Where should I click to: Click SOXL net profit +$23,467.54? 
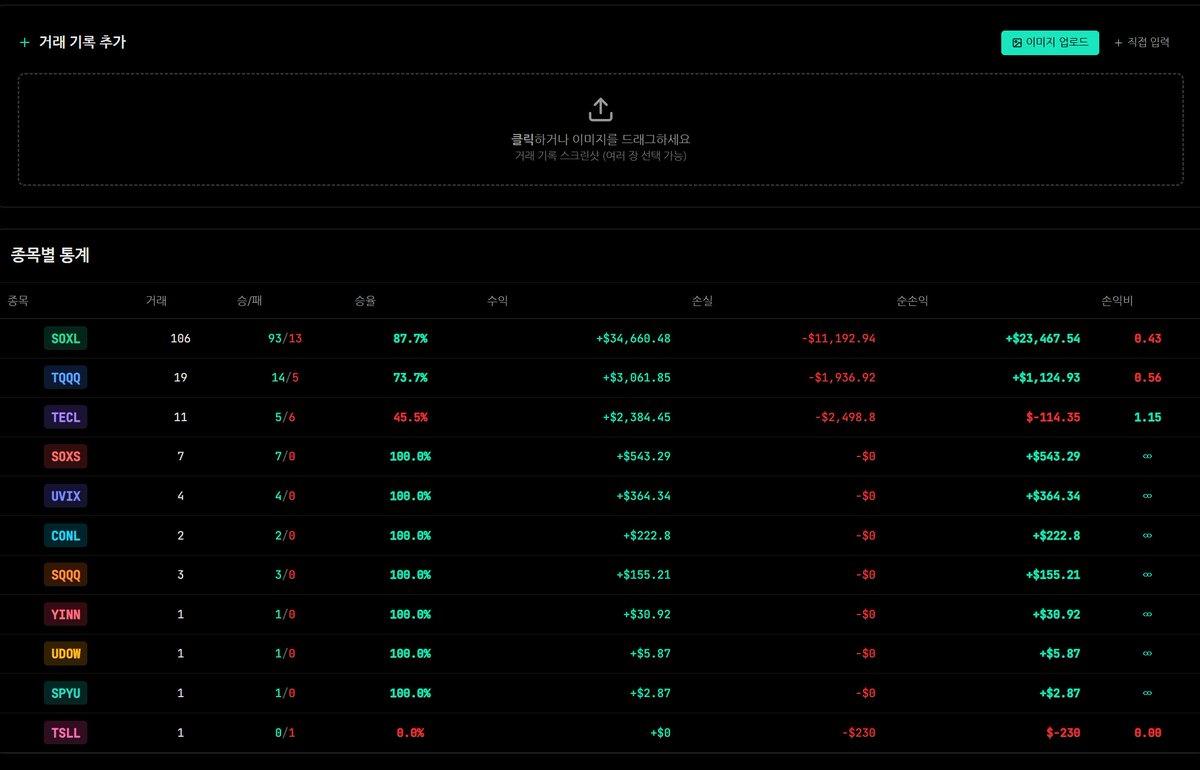click(1043, 339)
